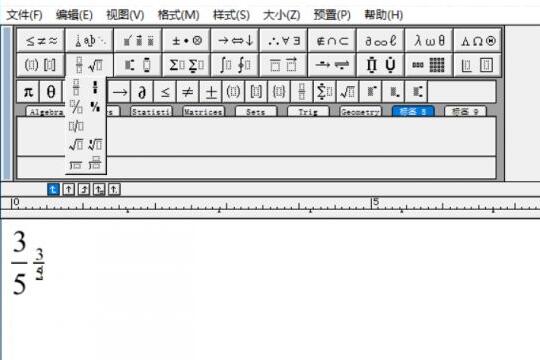This screenshot has height=360, width=540.
Task: Expand the summation templates palette
Action: 186,65
